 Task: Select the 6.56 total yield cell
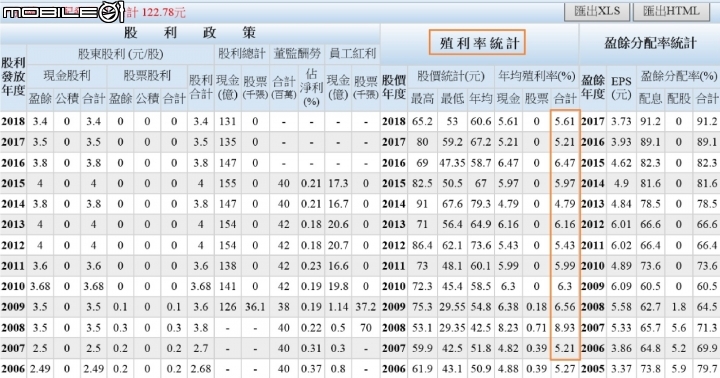[564, 307]
